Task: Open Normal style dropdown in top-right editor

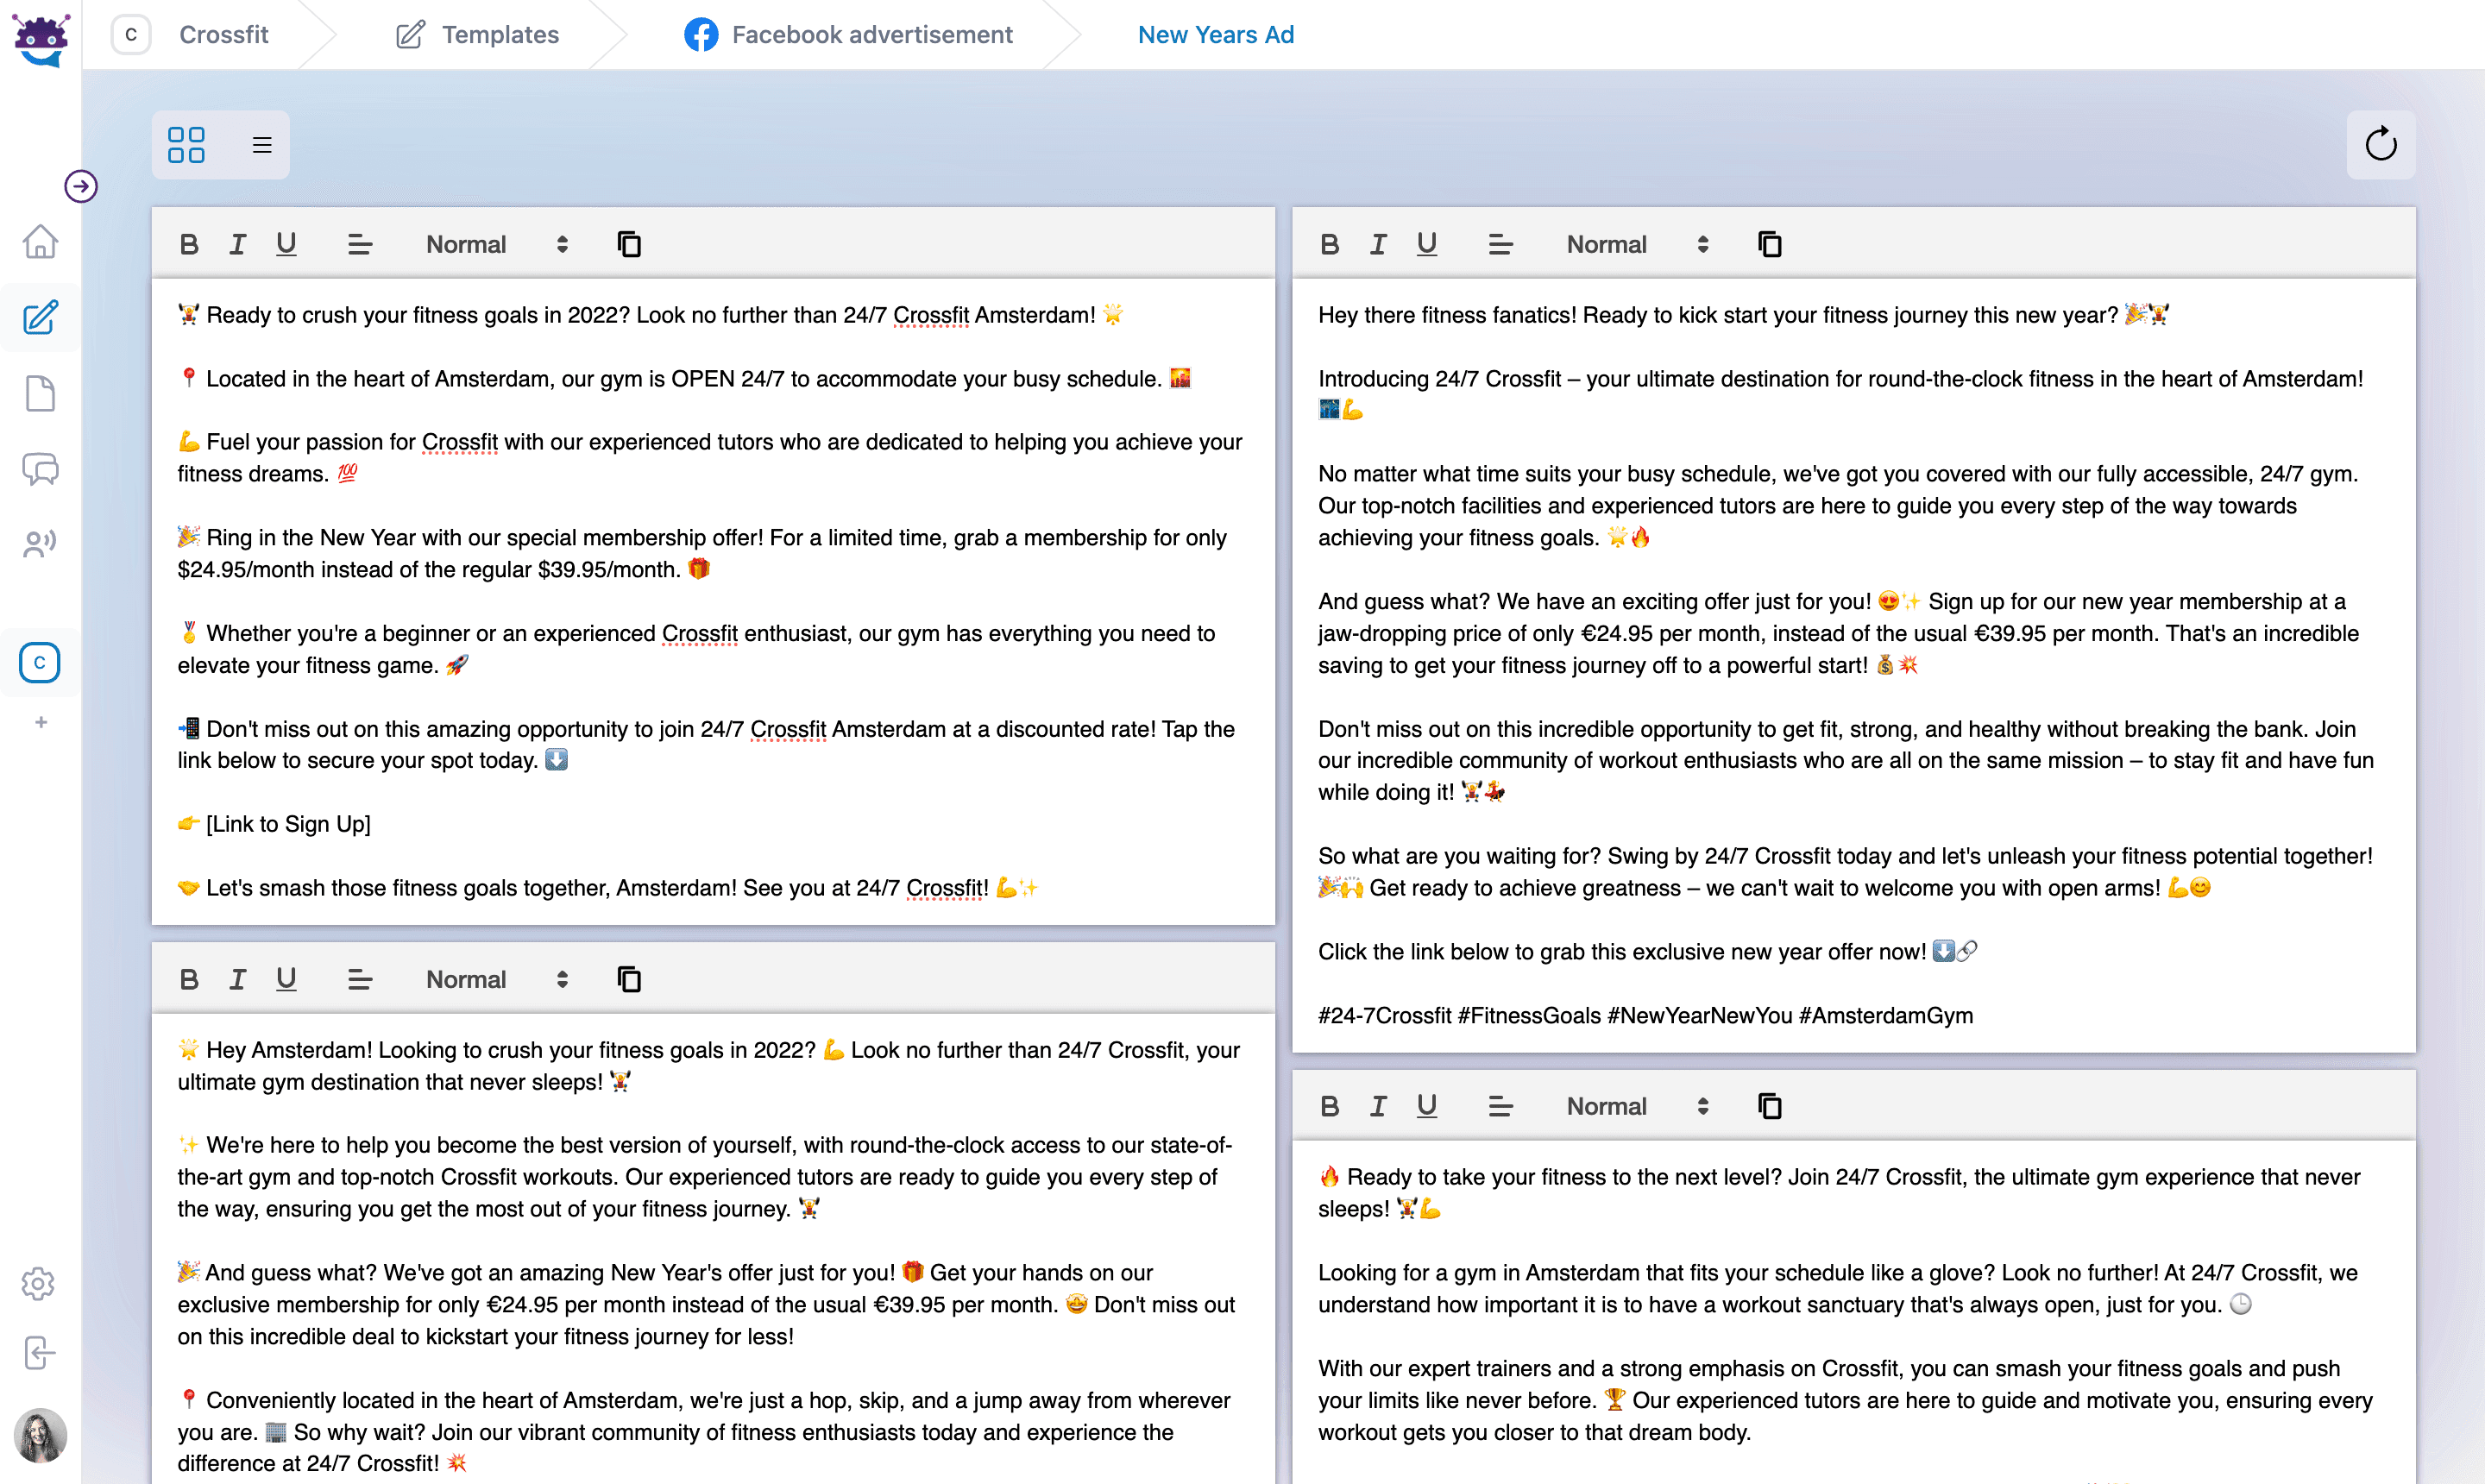Action: (1638, 244)
